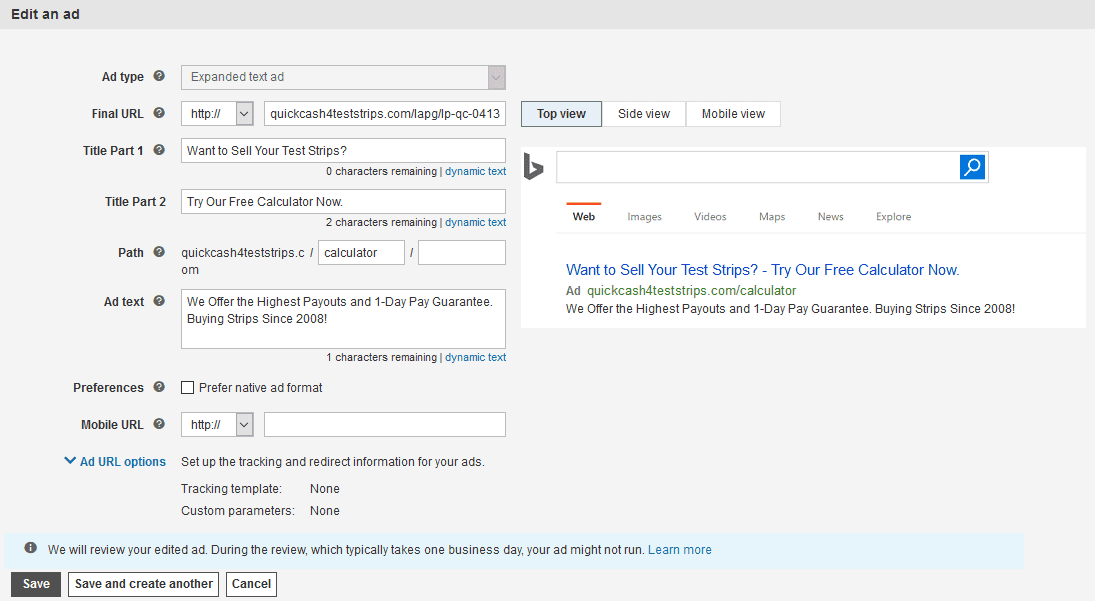Viewport: 1095px width, 601px height.
Task: Open Learn more link in notice
Action: (x=679, y=549)
